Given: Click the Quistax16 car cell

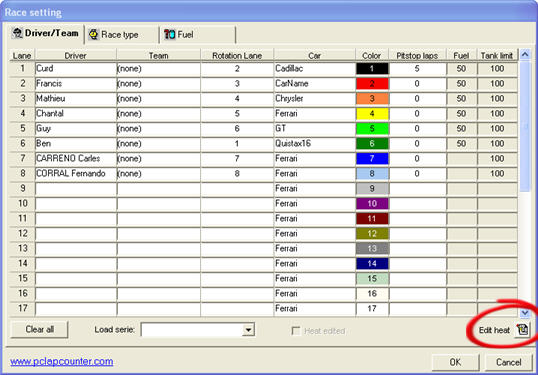Looking at the screenshot, I should click(315, 143).
